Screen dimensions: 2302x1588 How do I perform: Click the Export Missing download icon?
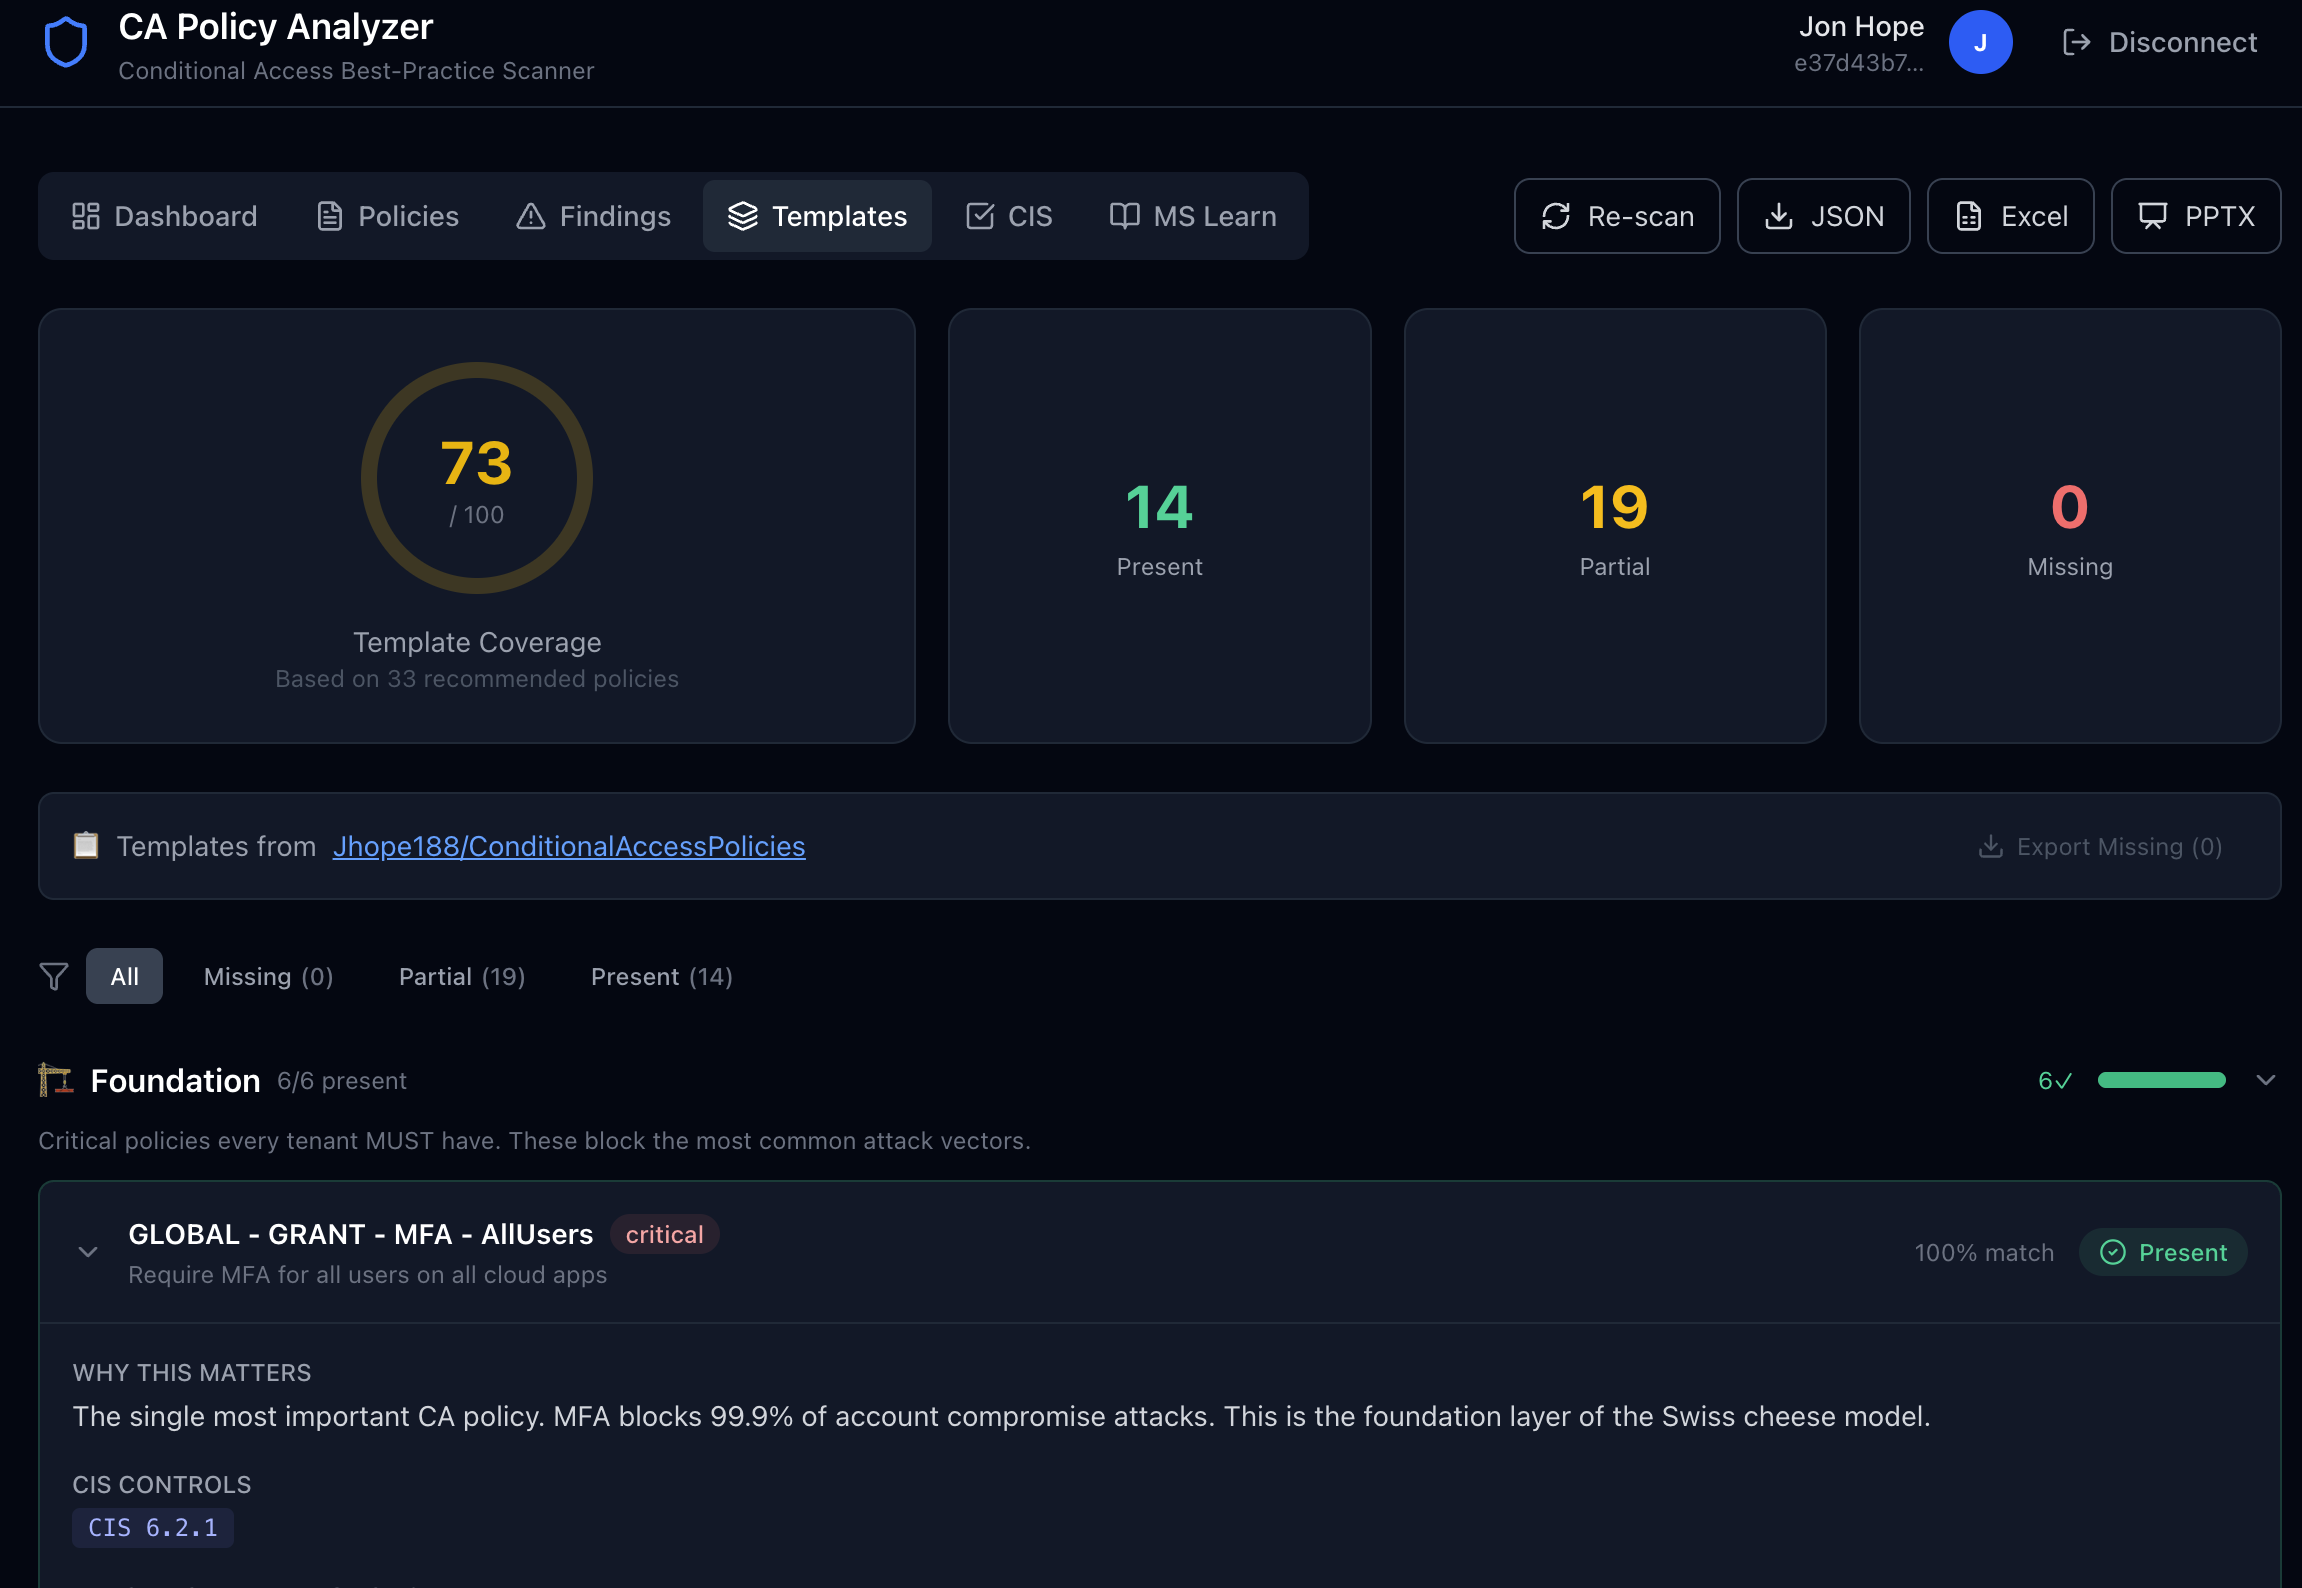[x=1991, y=847]
